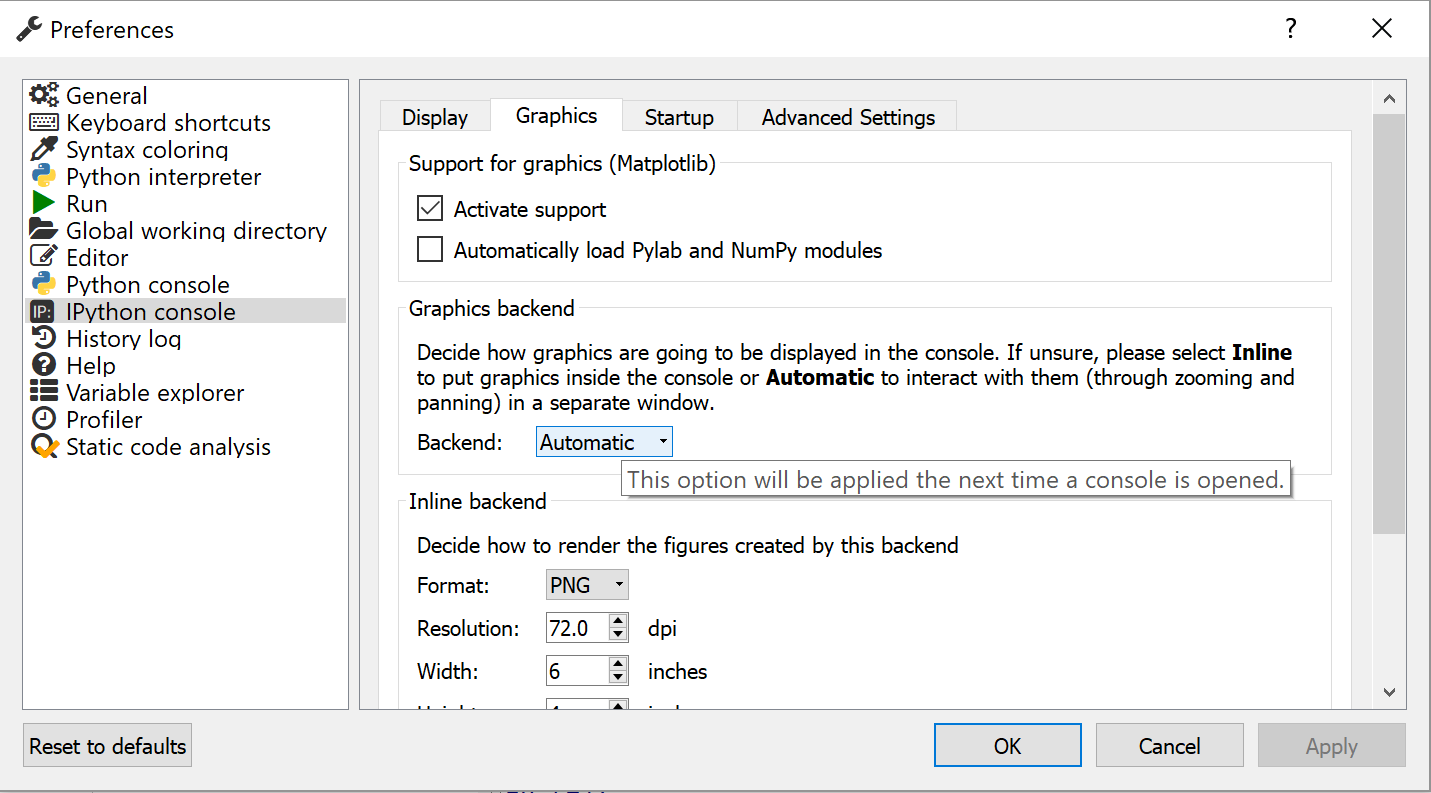Increase Resolution value with up arrow

point(618,622)
